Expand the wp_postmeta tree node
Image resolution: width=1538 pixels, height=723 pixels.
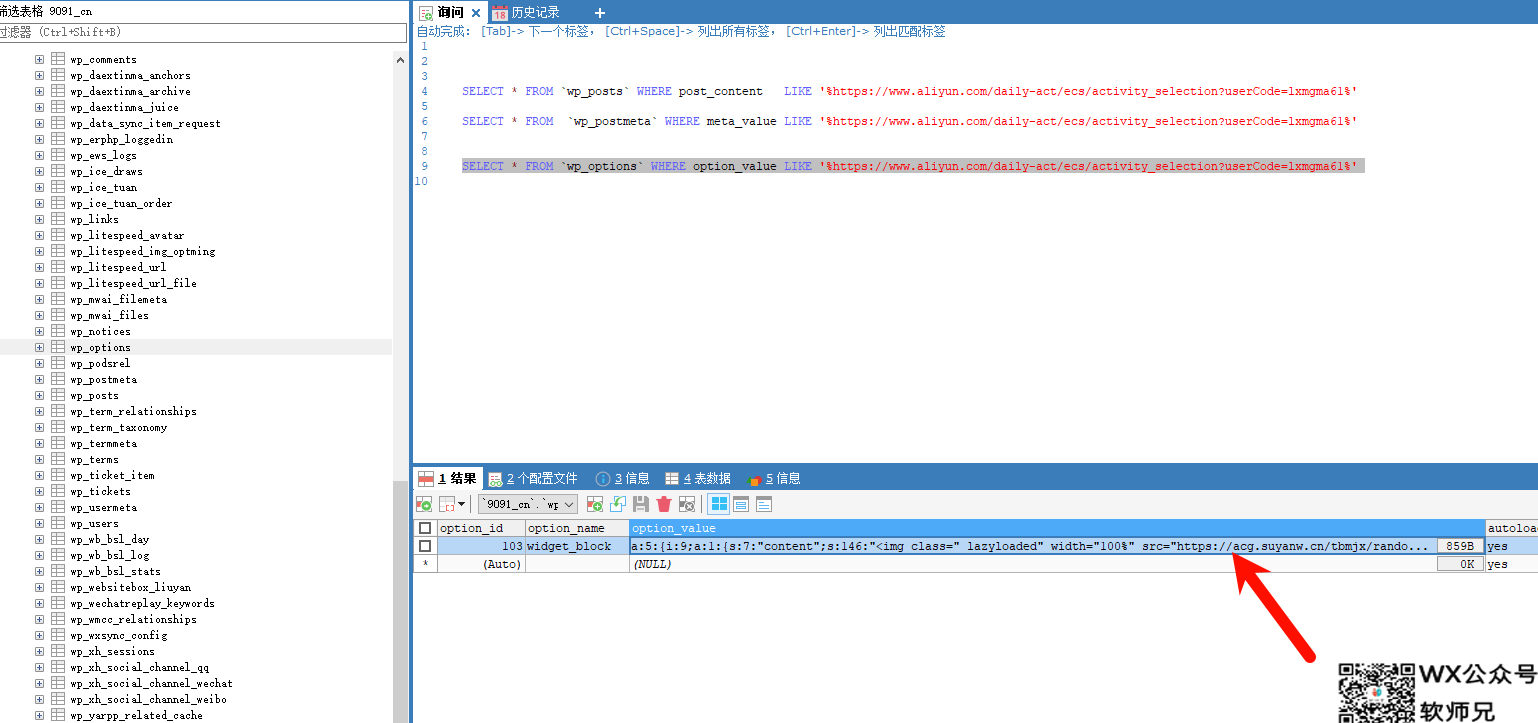[39, 379]
